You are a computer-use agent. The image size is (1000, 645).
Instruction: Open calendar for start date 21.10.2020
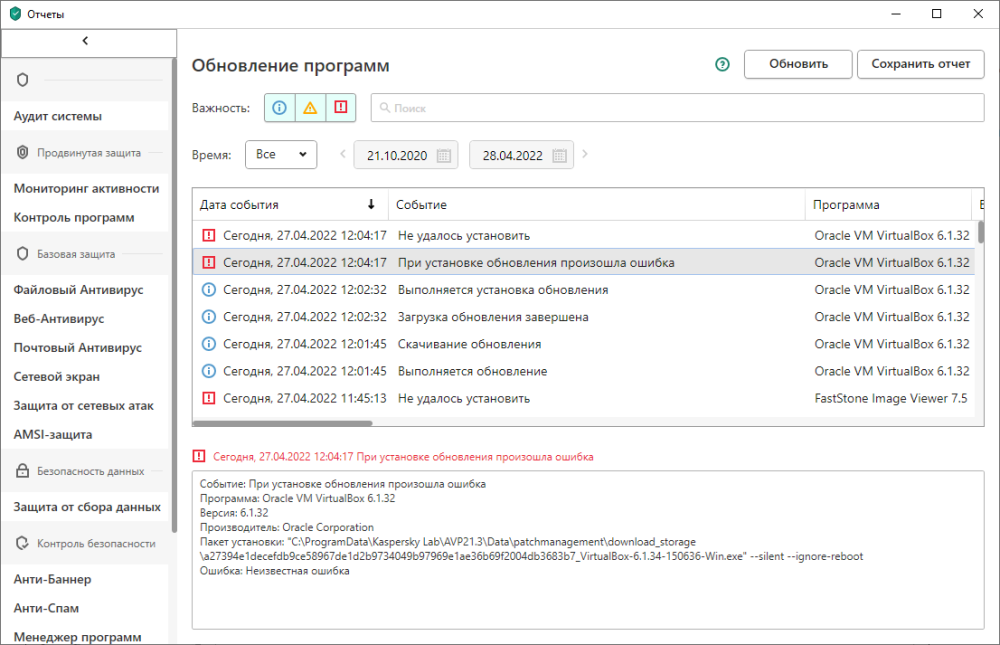[x=445, y=155]
